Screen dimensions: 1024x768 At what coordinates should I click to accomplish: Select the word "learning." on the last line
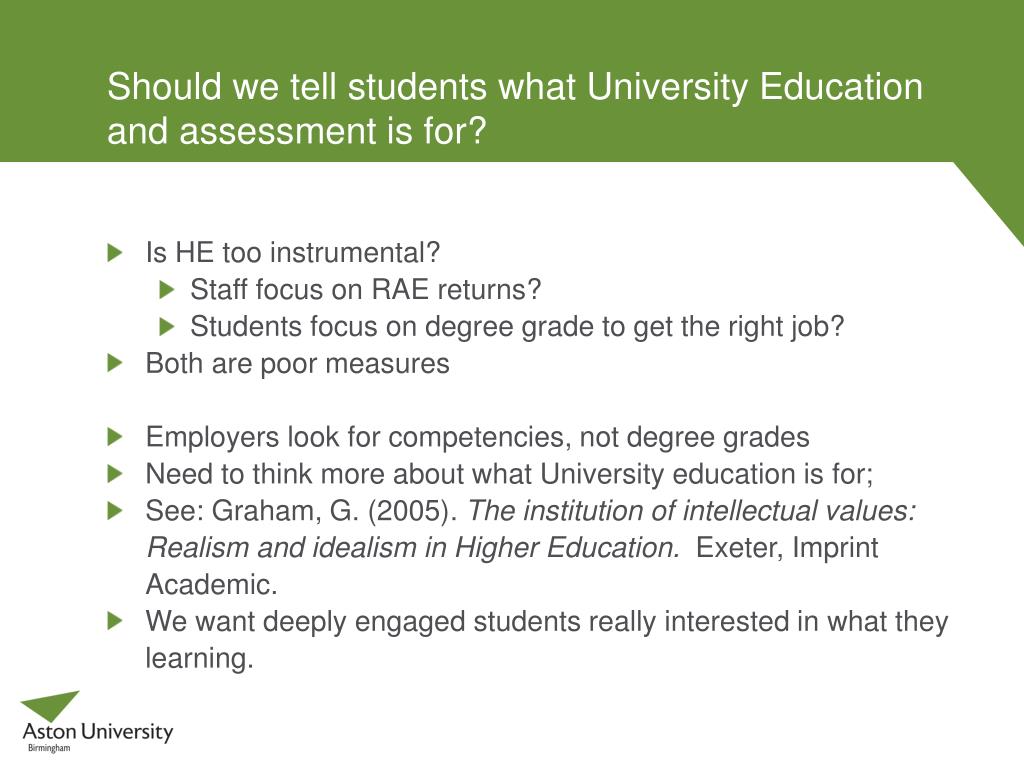click(x=199, y=658)
